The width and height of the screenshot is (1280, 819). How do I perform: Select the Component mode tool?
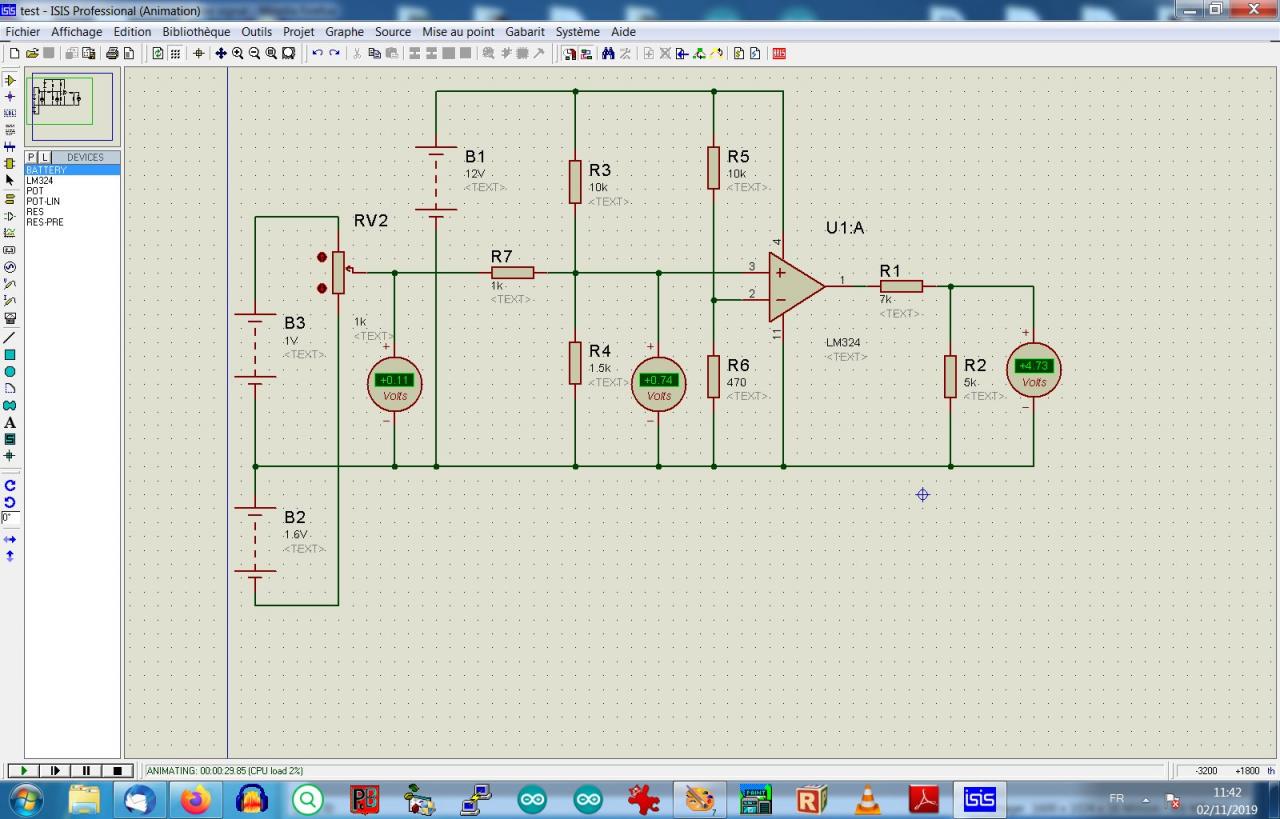click(x=10, y=80)
